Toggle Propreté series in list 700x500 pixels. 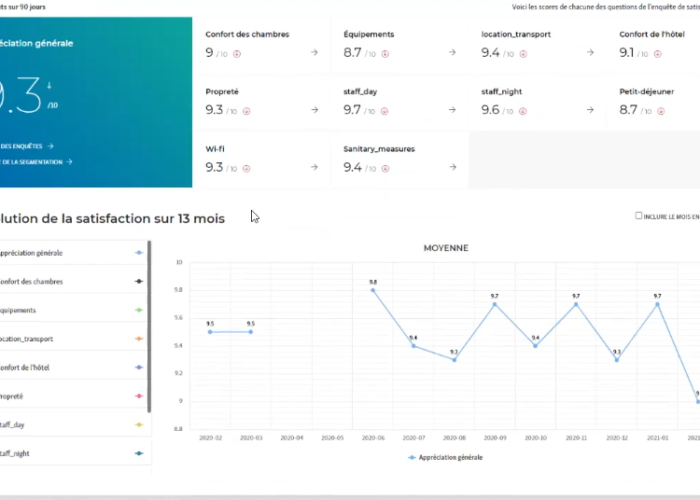tap(74, 396)
